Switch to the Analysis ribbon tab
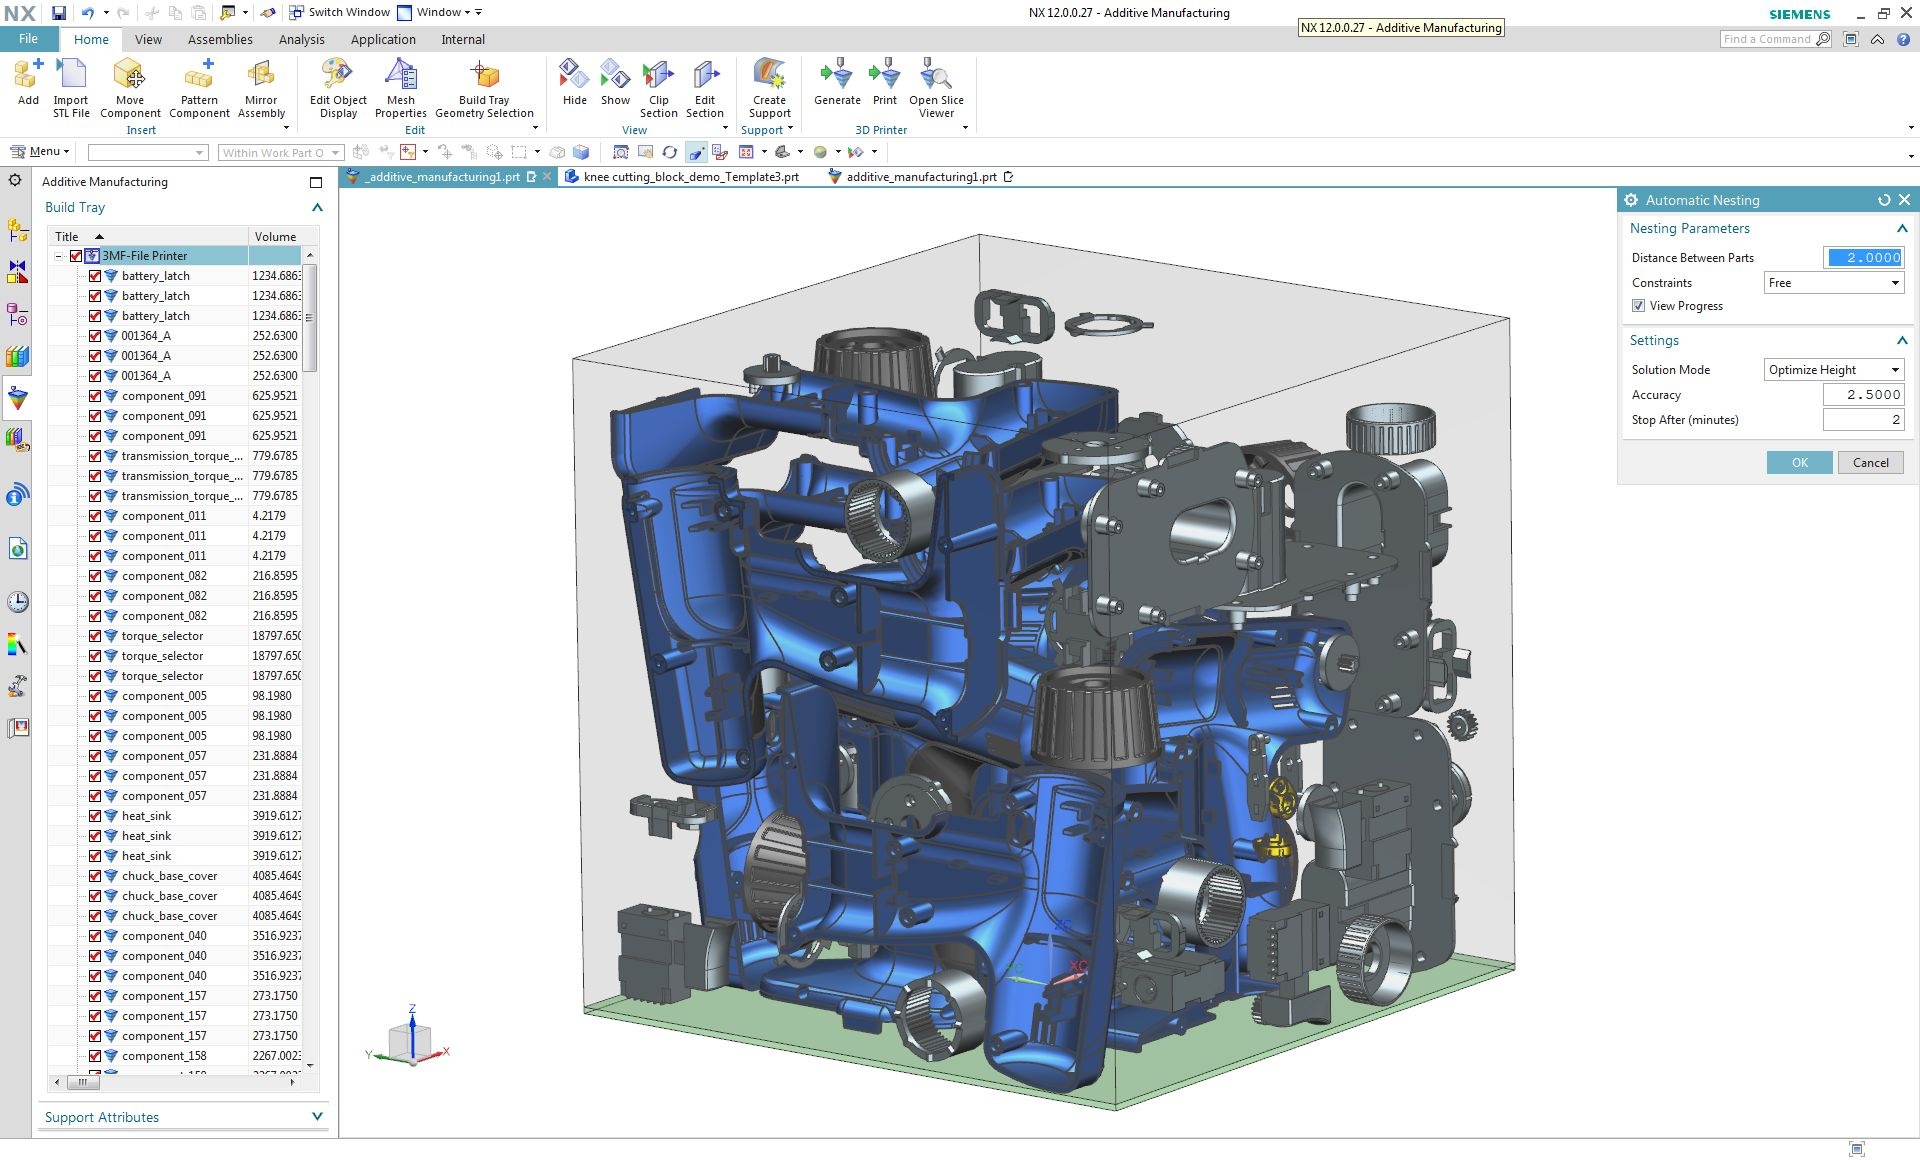This screenshot has height=1160, width=1920. pyautogui.click(x=301, y=39)
